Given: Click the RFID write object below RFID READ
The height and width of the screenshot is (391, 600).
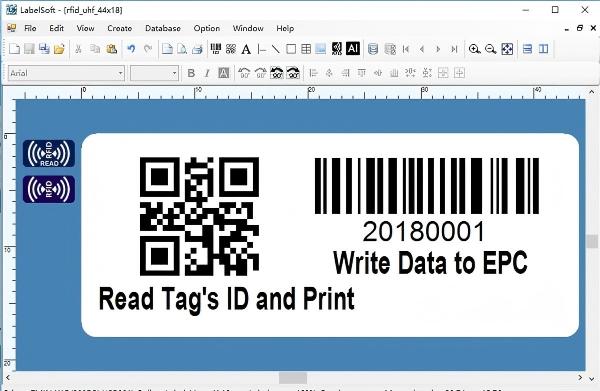Looking at the screenshot, I should pyautogui.click(x=49, y=189).
